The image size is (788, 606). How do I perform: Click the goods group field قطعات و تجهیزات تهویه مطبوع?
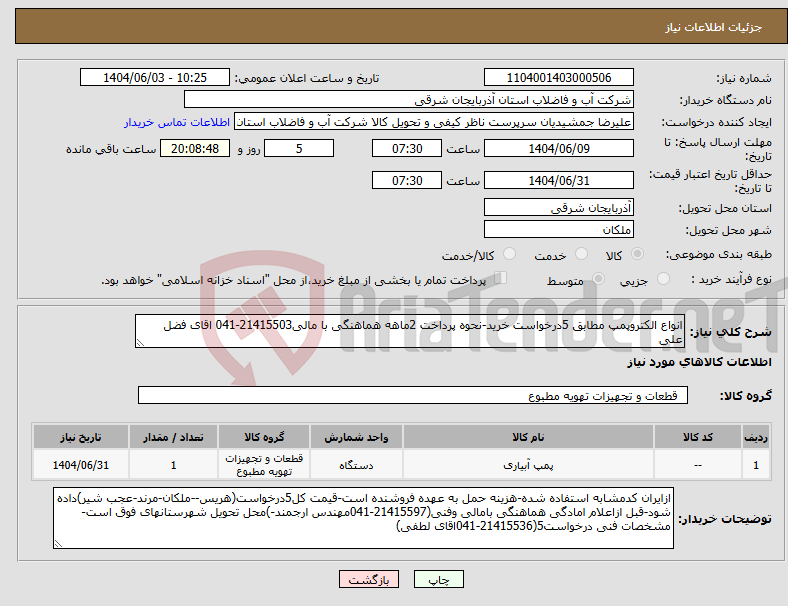pos(413,395)
